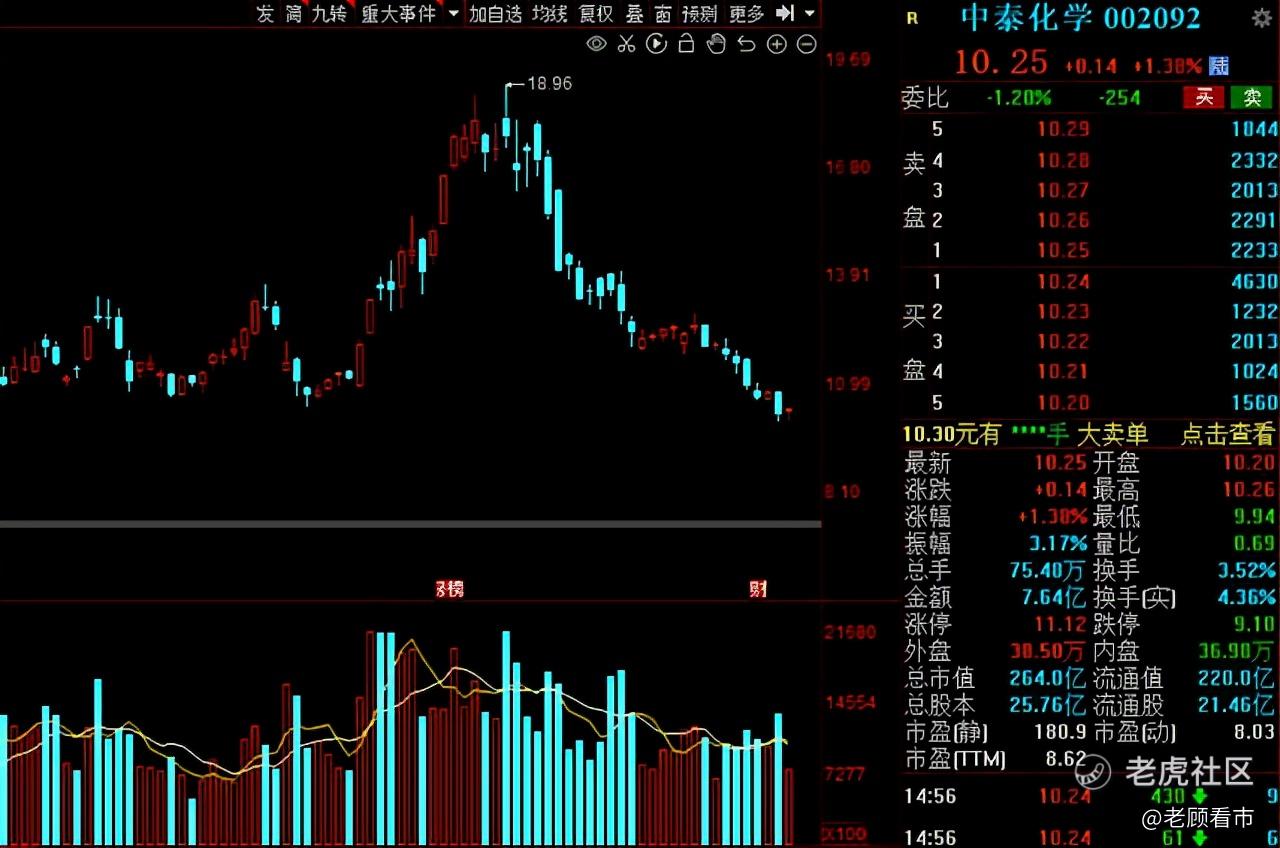Select sell level 5 price 10.29
This screenshot has height=848, width=1280.
coord(1062,128)
